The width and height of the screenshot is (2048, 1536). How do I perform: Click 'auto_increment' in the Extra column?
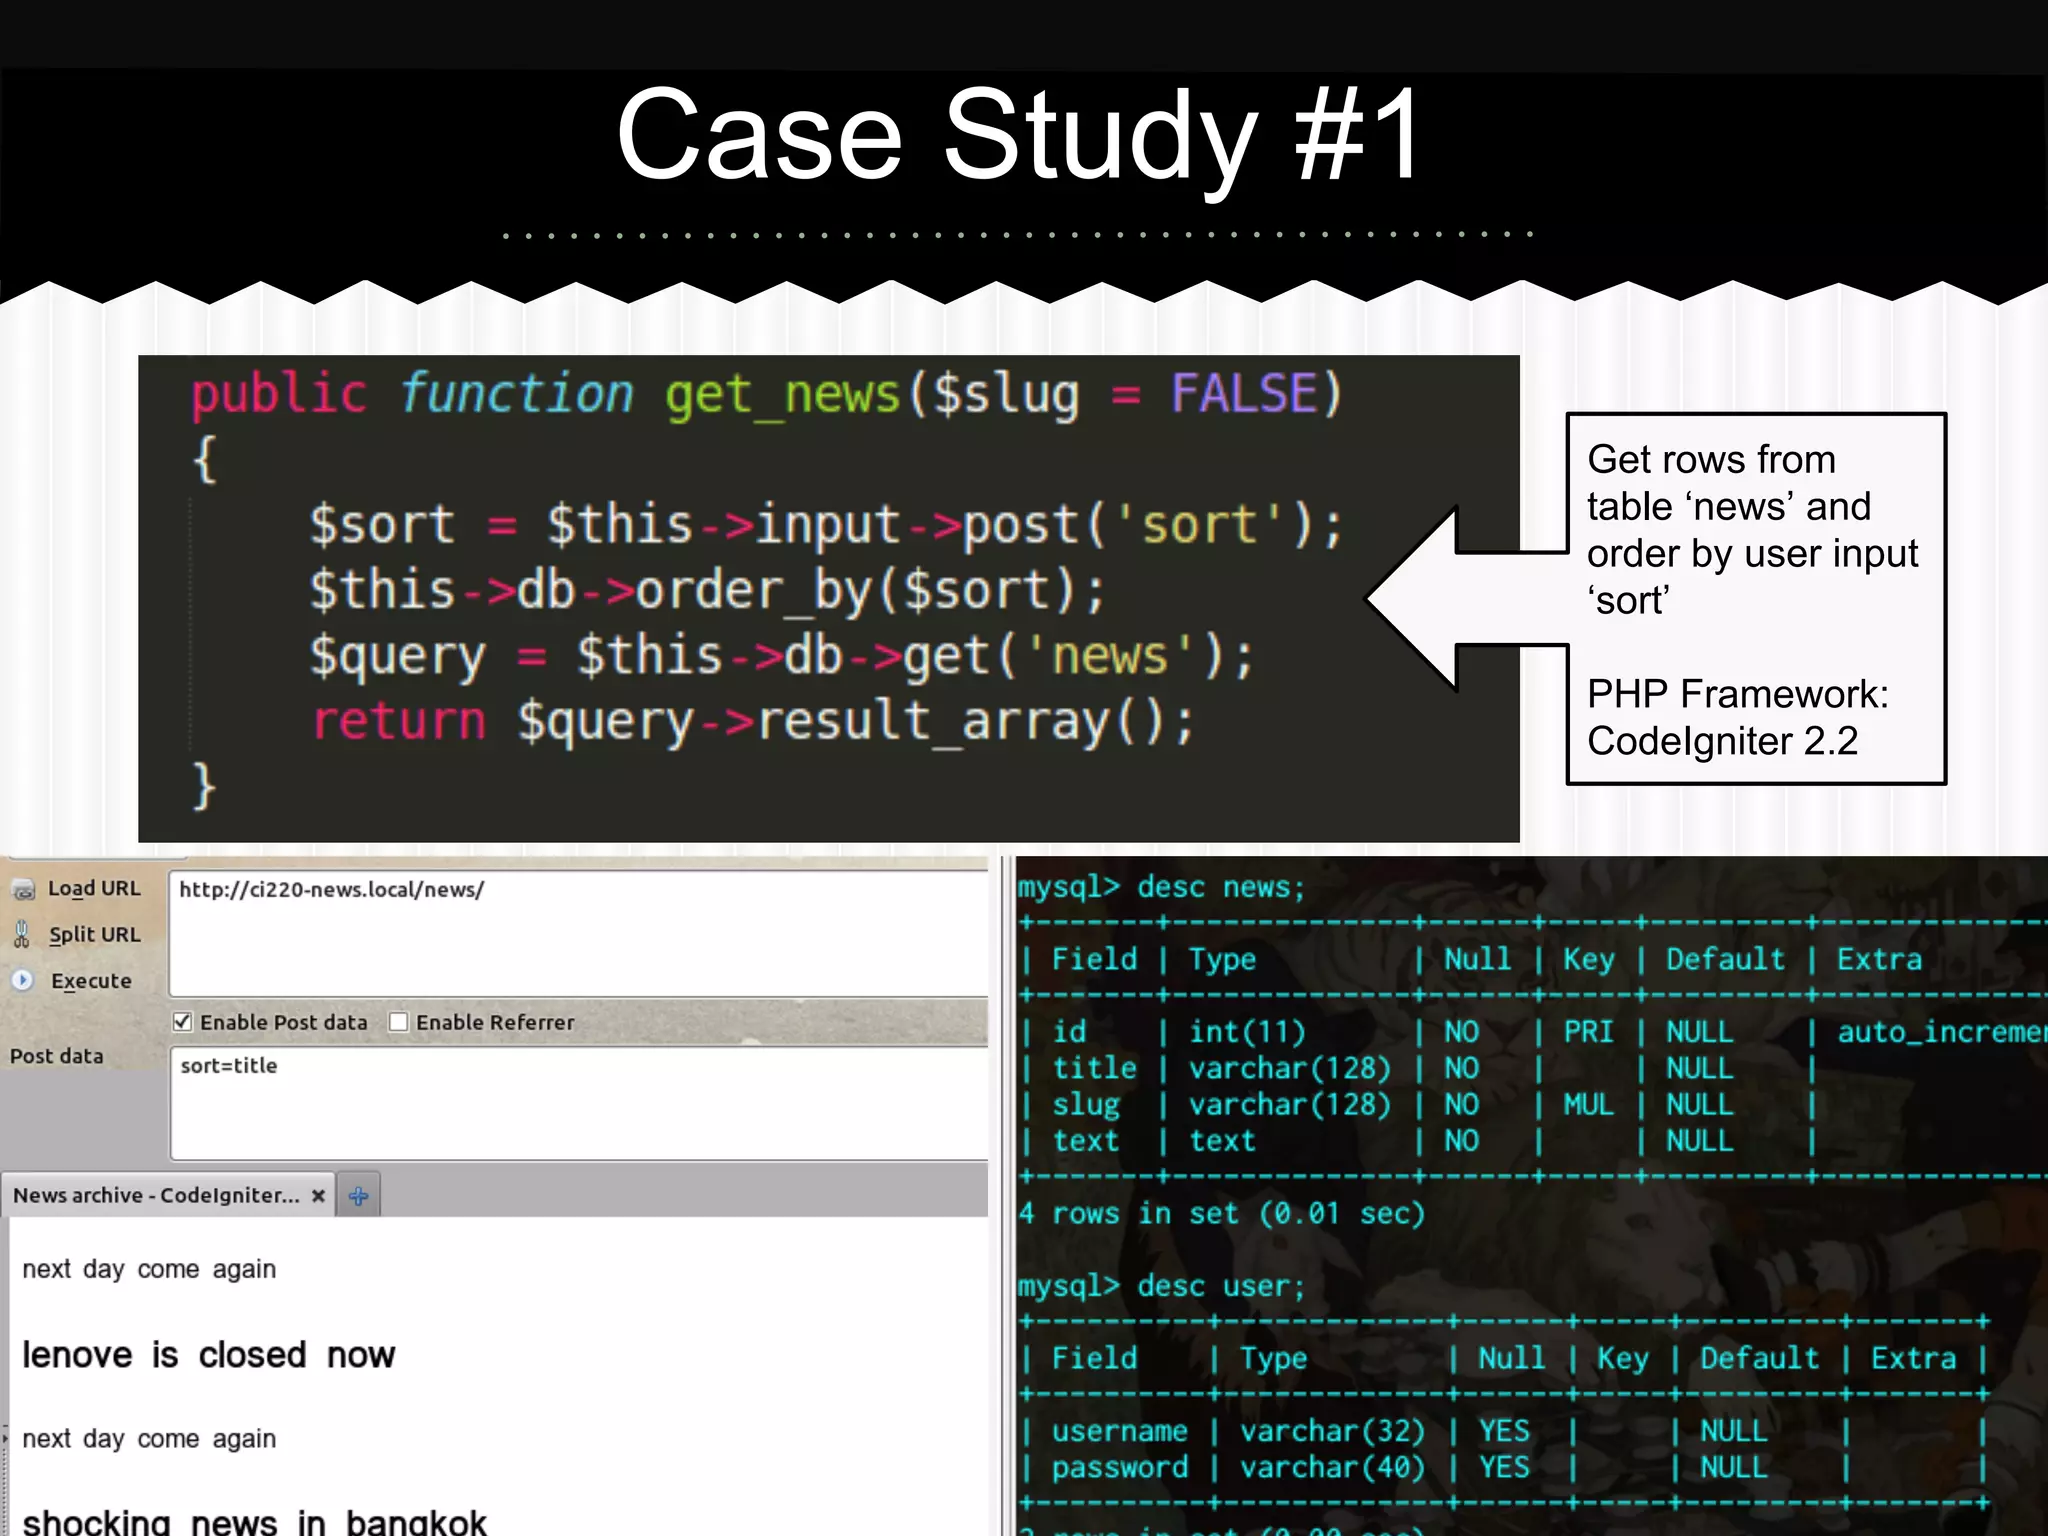(1942, 1032)
